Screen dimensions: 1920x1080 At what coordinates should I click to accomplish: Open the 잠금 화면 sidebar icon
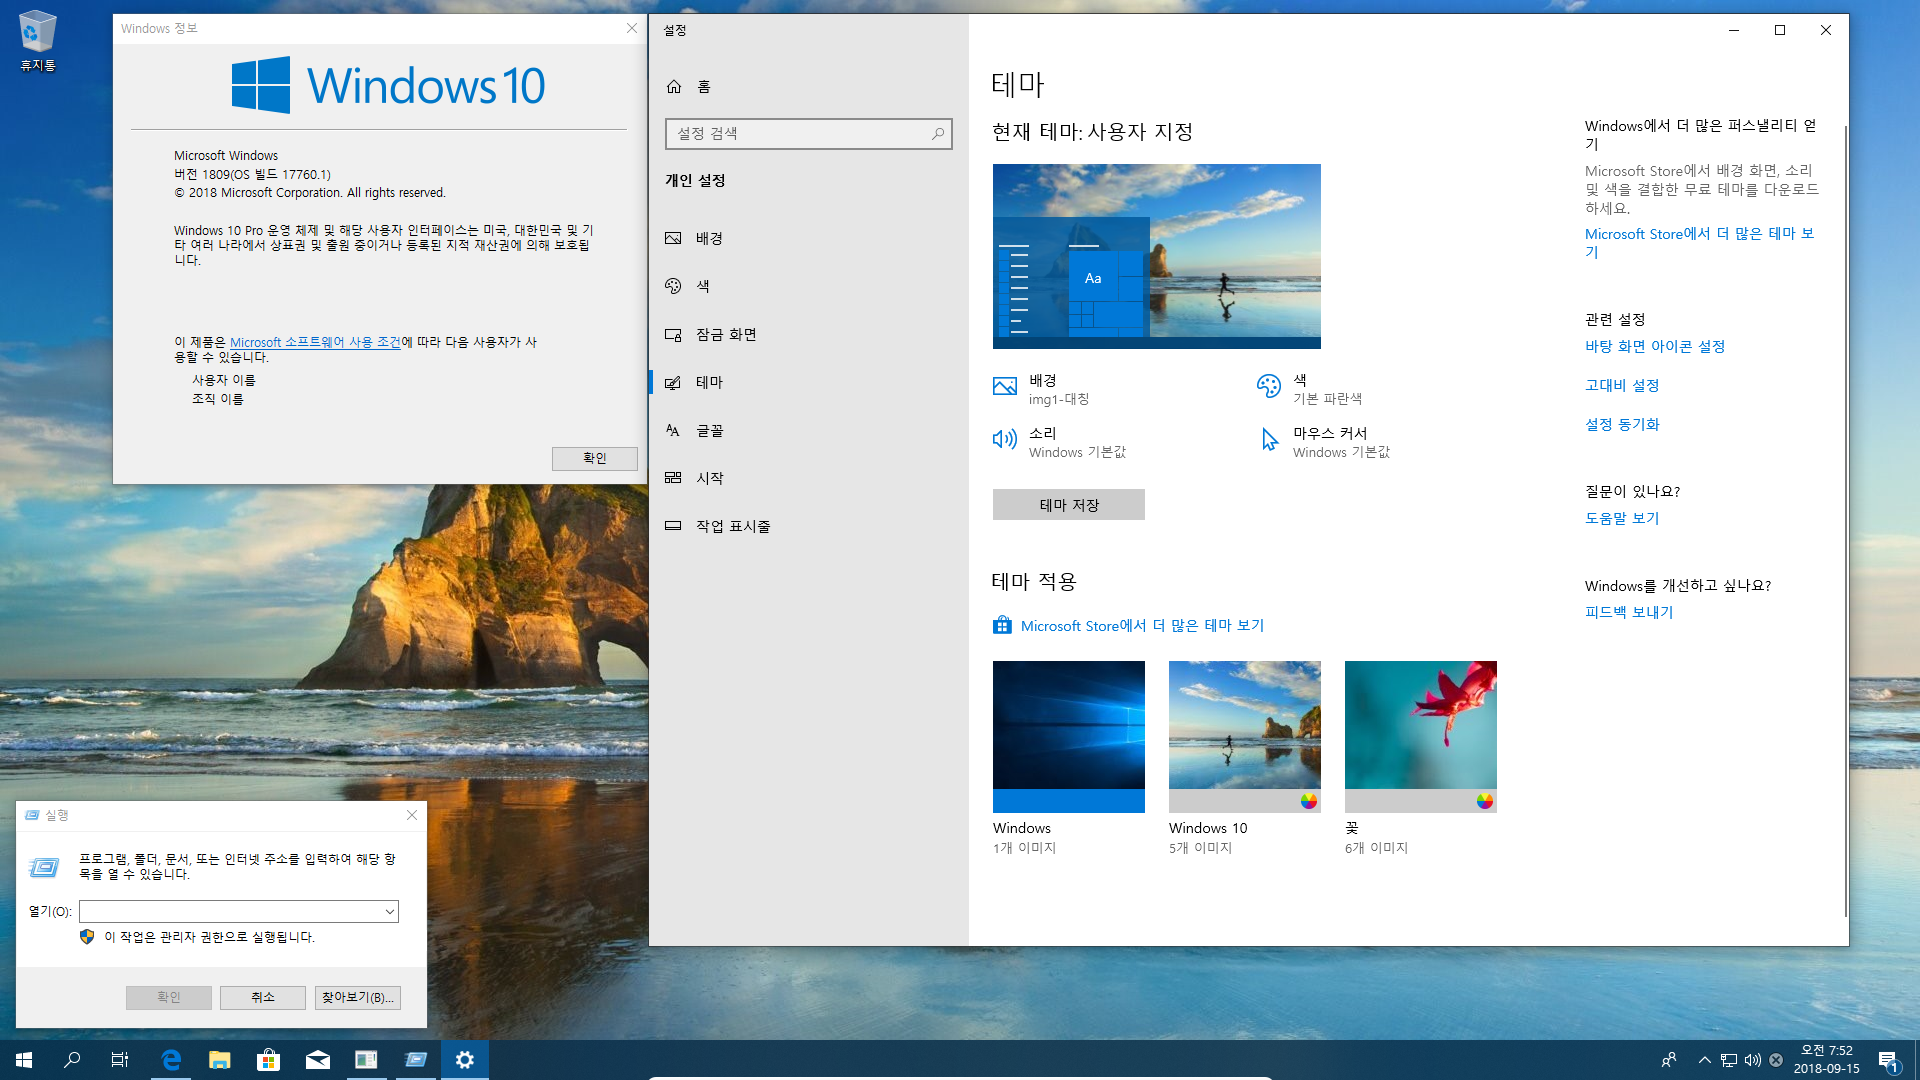674,334
